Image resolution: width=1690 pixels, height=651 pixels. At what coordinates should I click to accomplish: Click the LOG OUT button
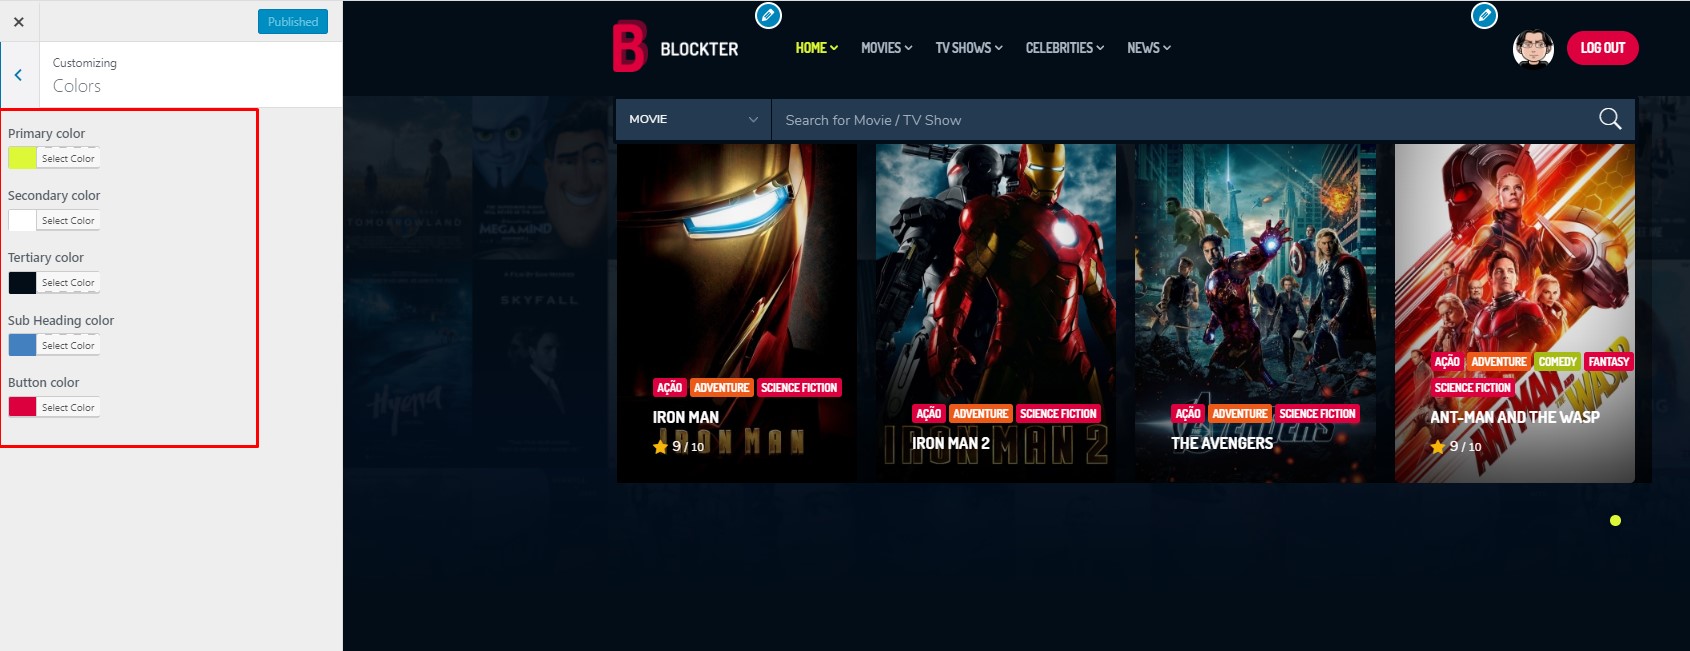[x=1602, y=48]
